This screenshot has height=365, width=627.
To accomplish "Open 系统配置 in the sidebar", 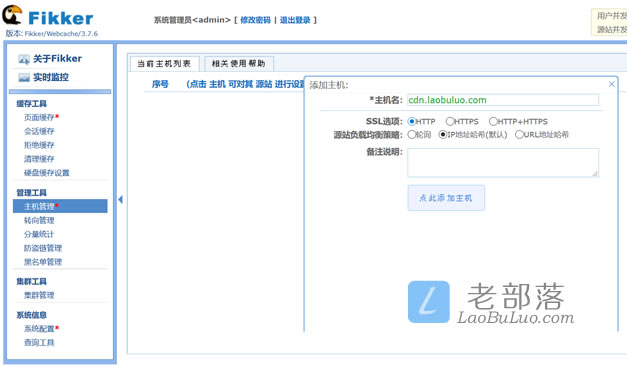I will tap(39, 329).
